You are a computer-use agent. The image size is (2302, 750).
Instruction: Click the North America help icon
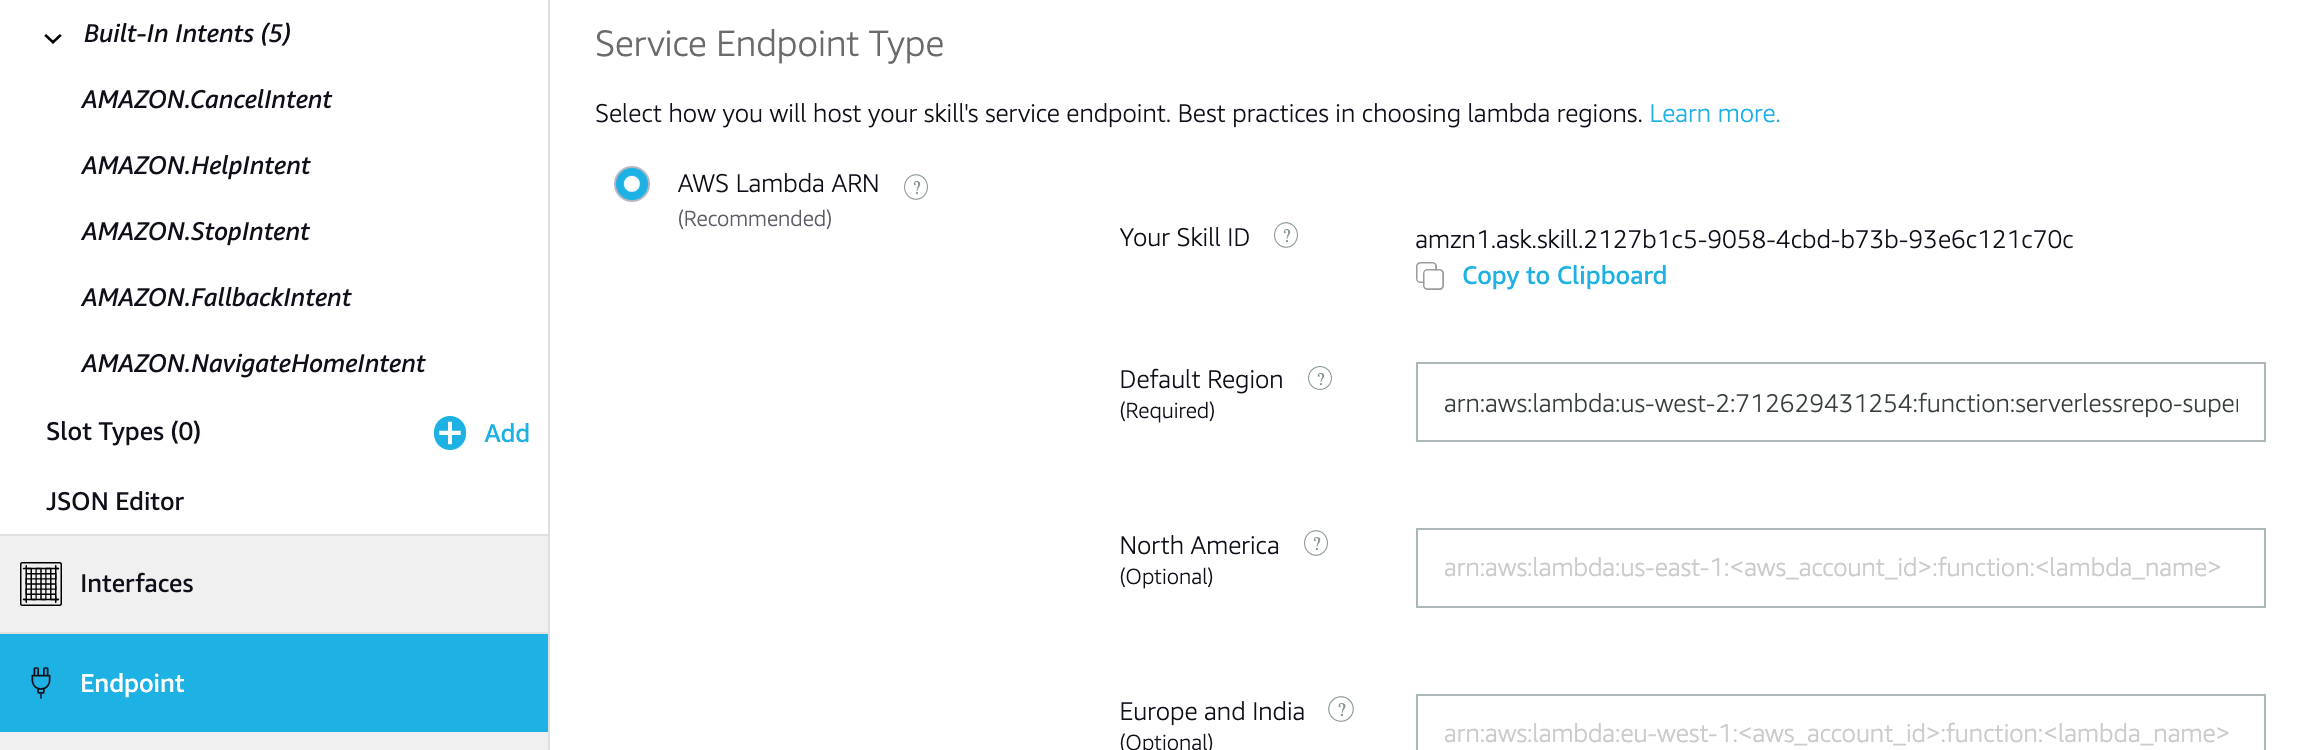1315,544
